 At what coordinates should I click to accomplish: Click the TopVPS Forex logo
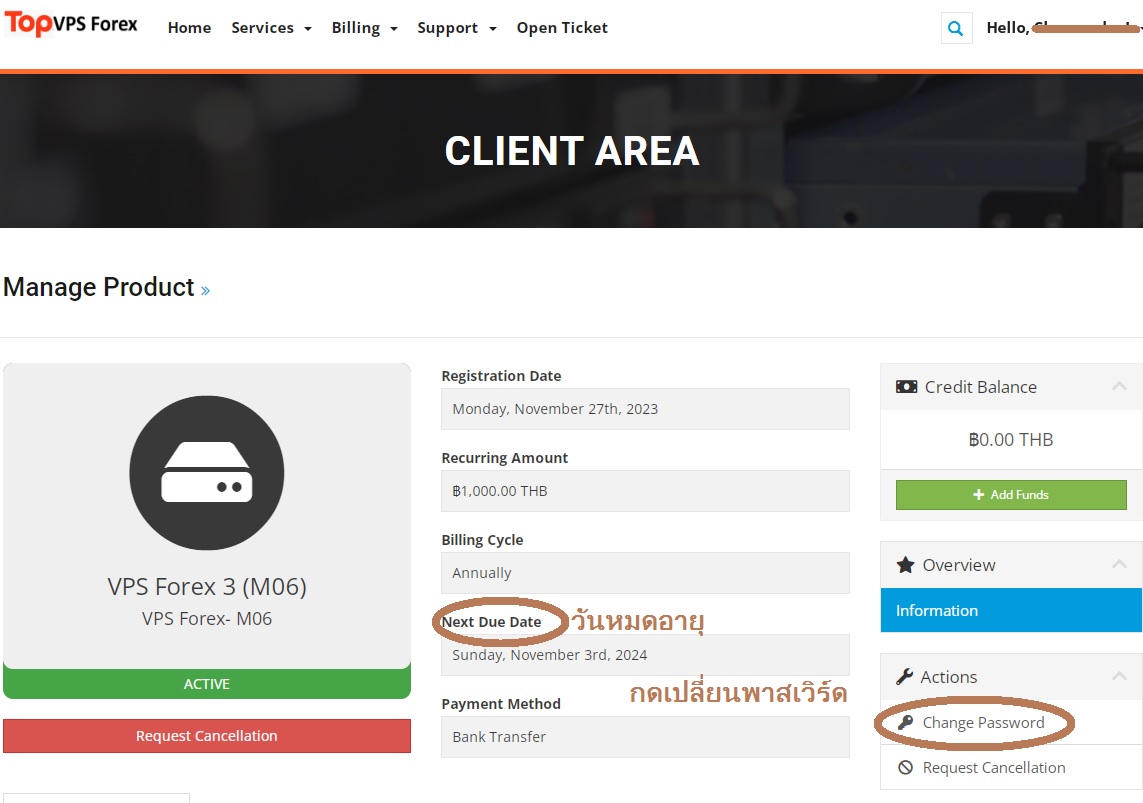(71, 25)
